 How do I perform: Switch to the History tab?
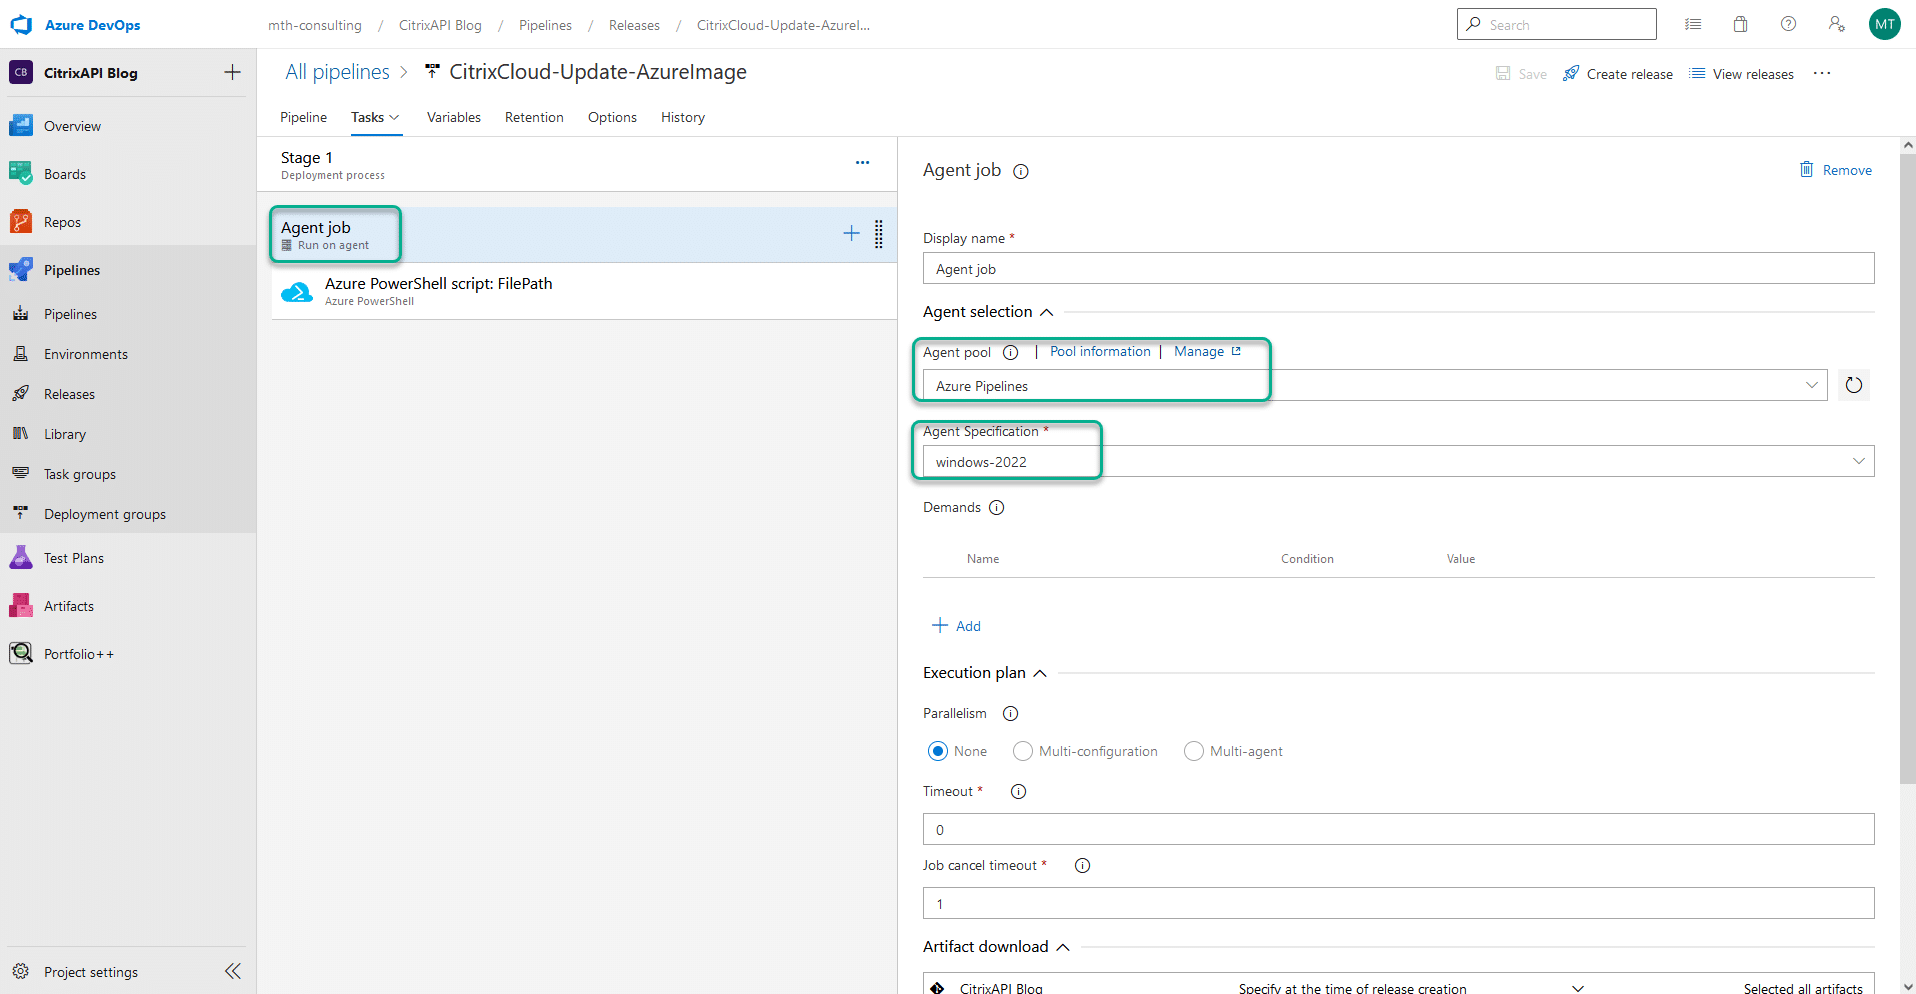coord(683,117)
